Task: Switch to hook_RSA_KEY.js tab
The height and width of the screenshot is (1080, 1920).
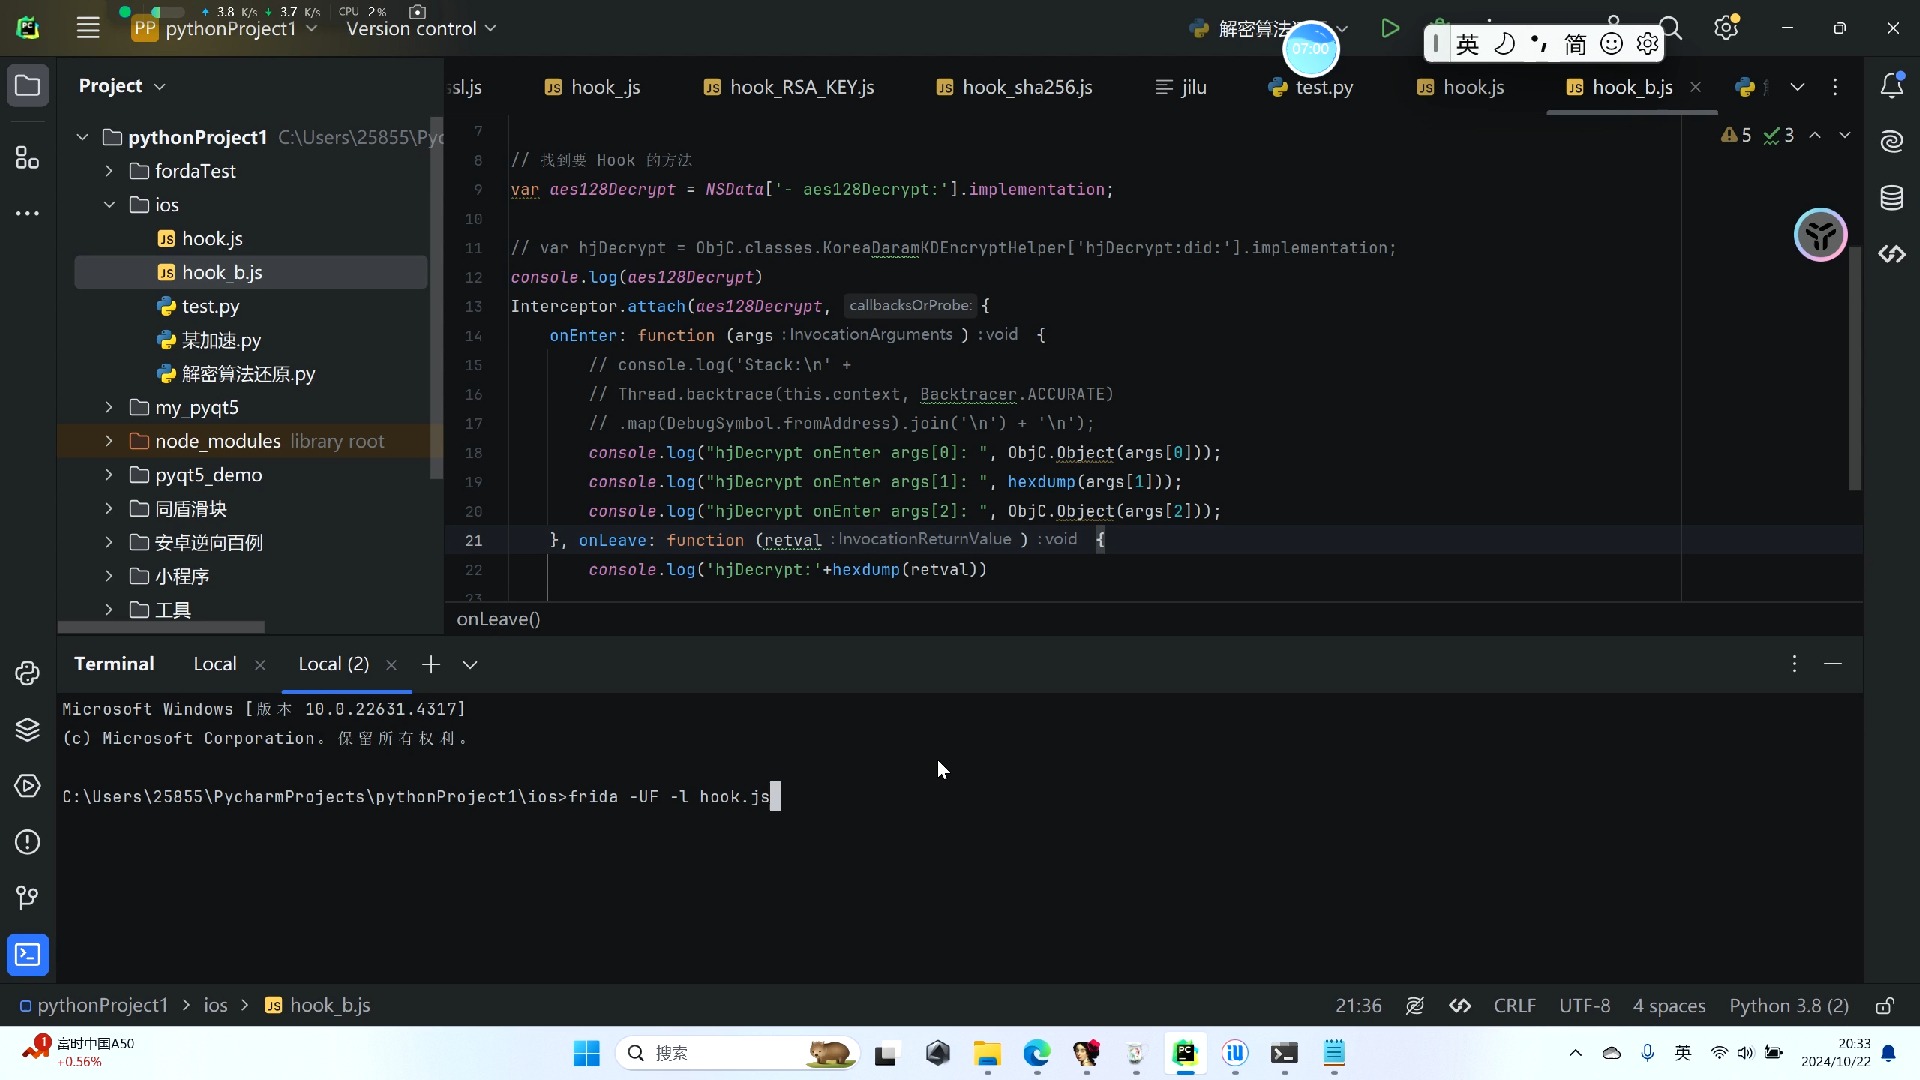Action: click(x=789, y=87)
